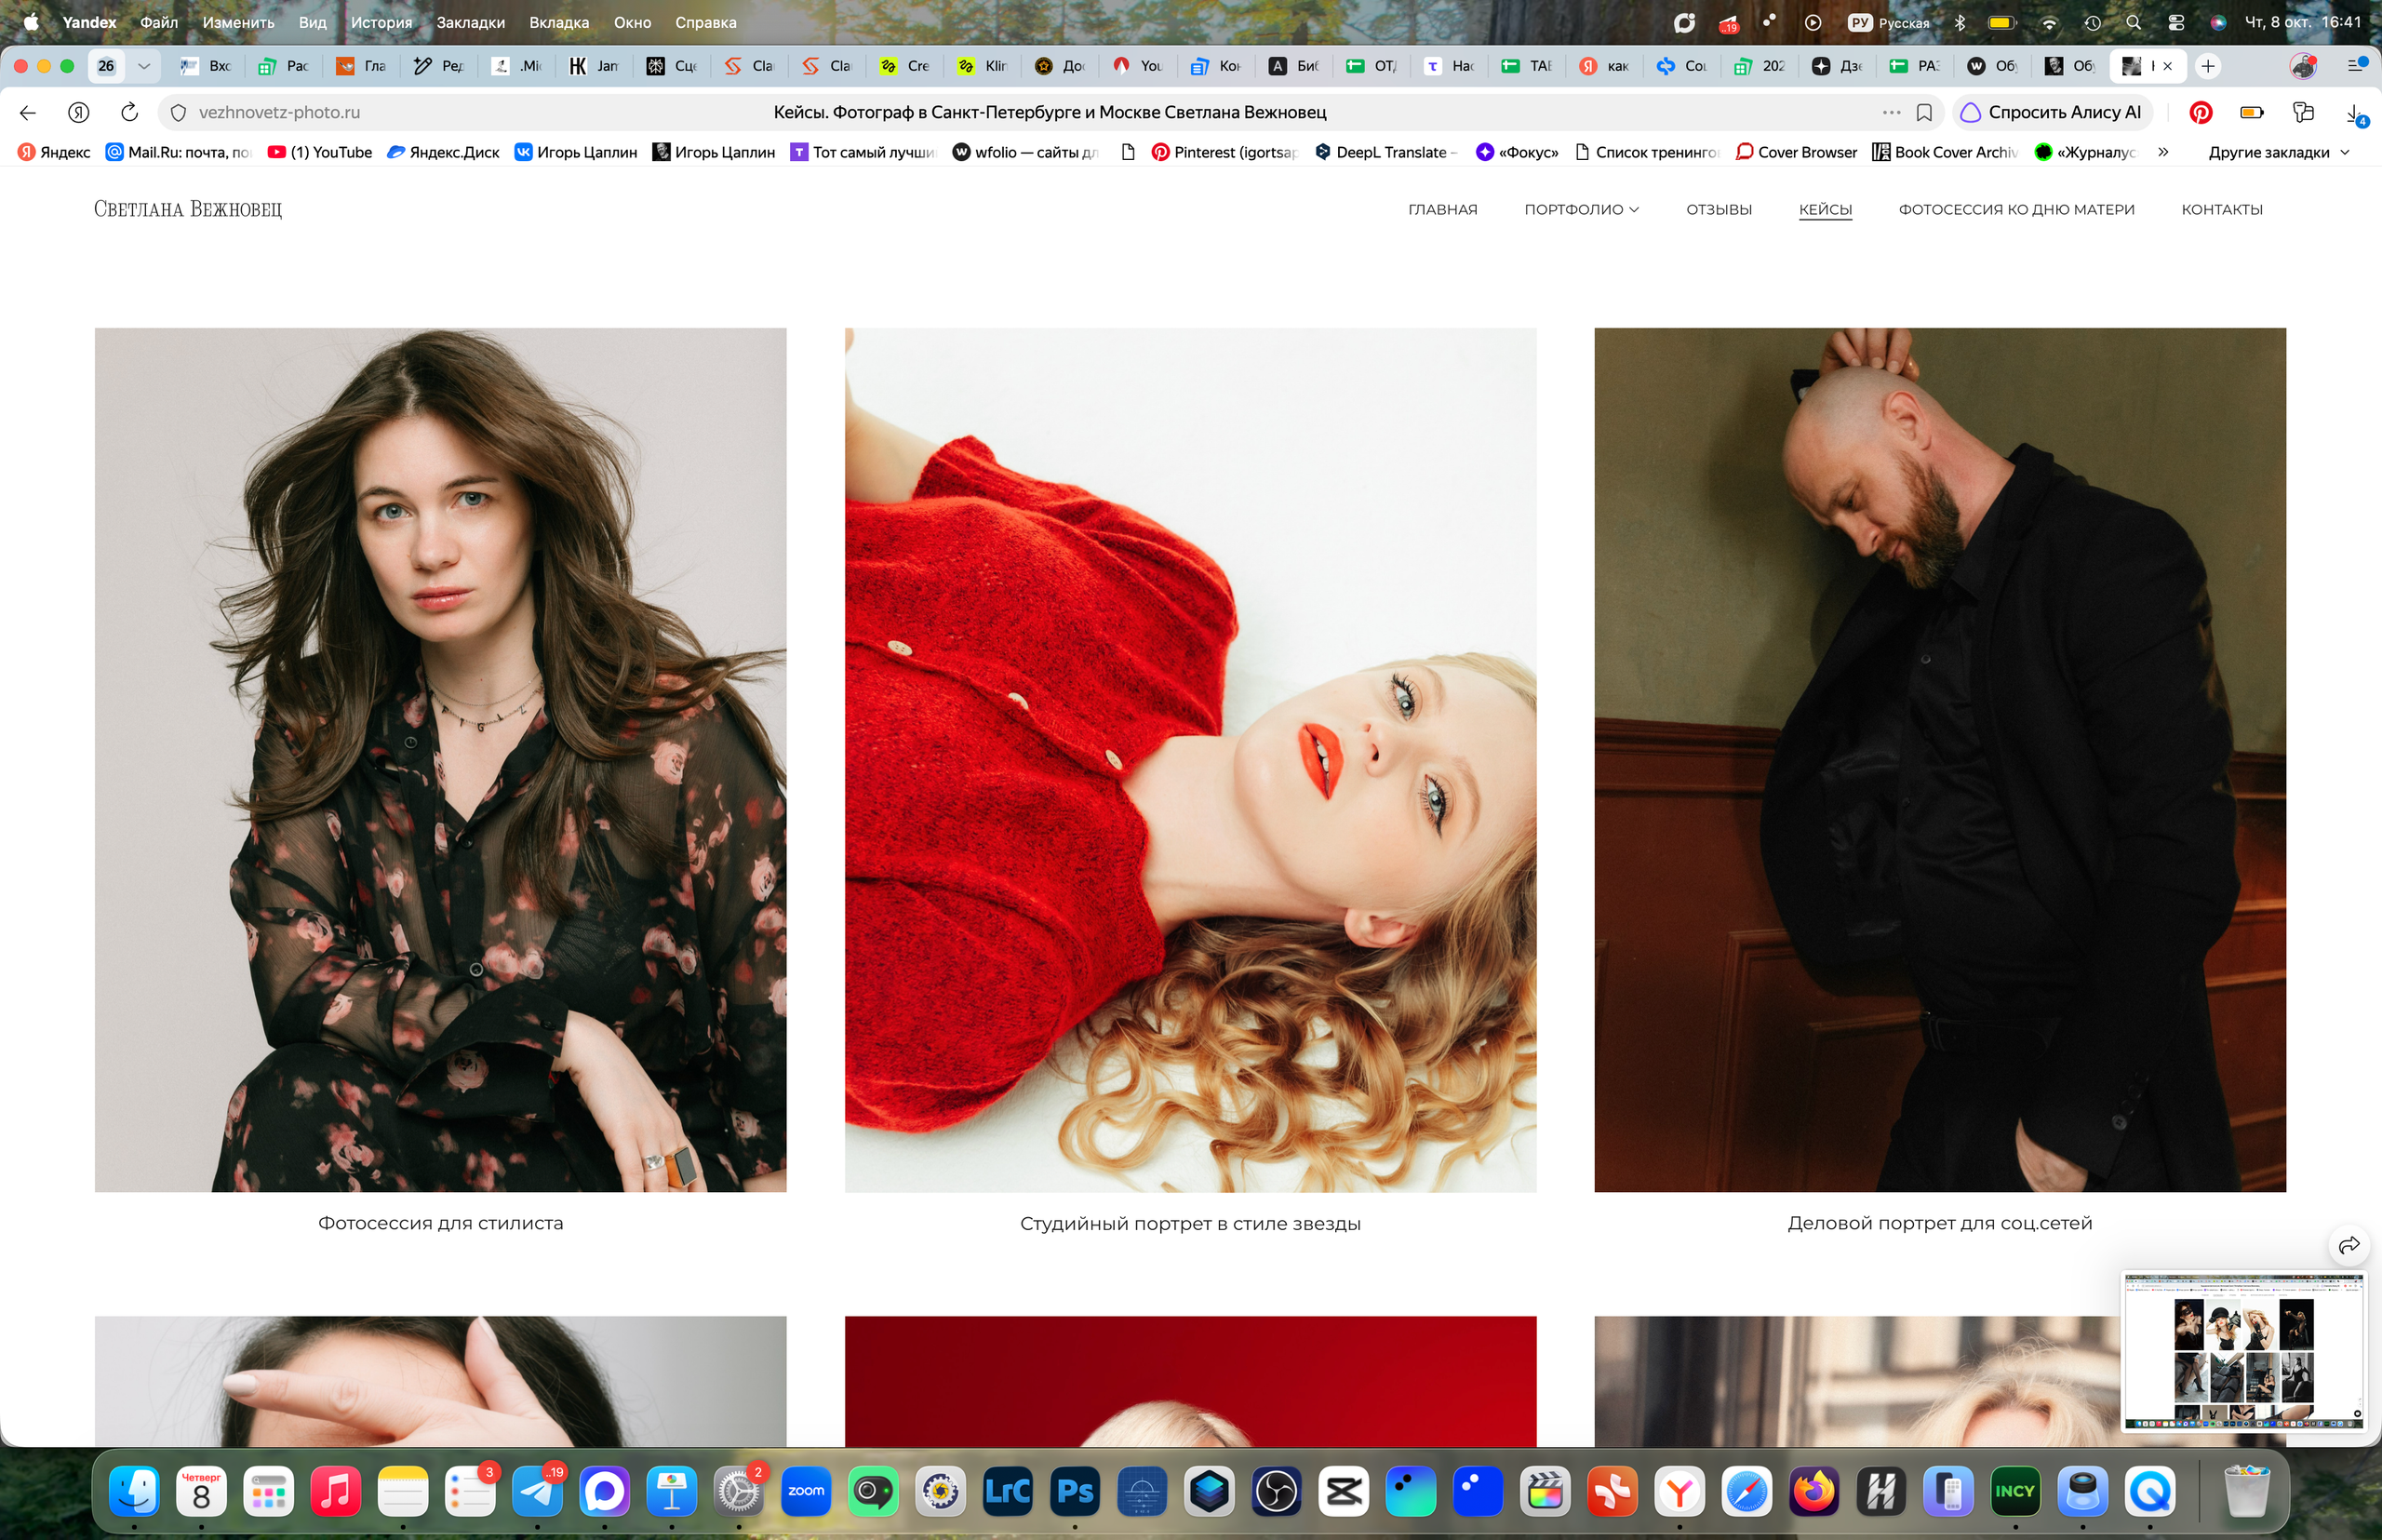Open Lightroom Classic from the Dock

tap(1008, 1491)
